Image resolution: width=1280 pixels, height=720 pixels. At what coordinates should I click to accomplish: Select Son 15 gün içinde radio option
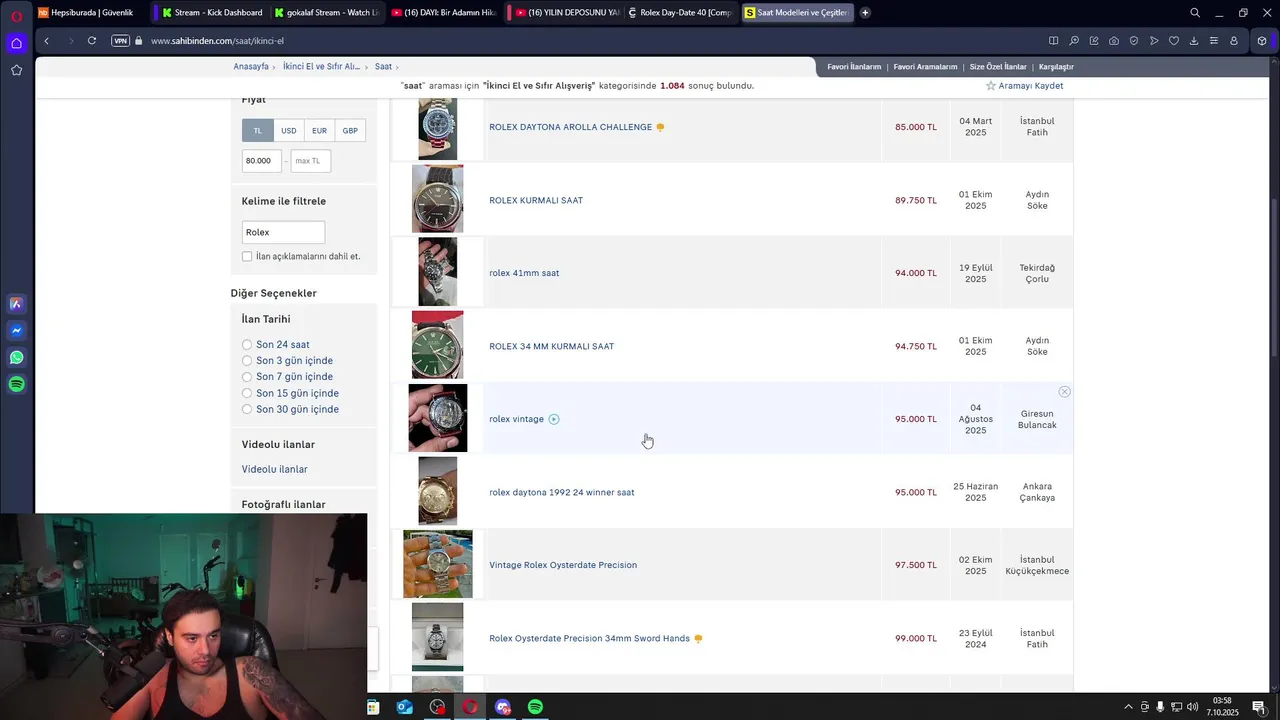[247, 393]
